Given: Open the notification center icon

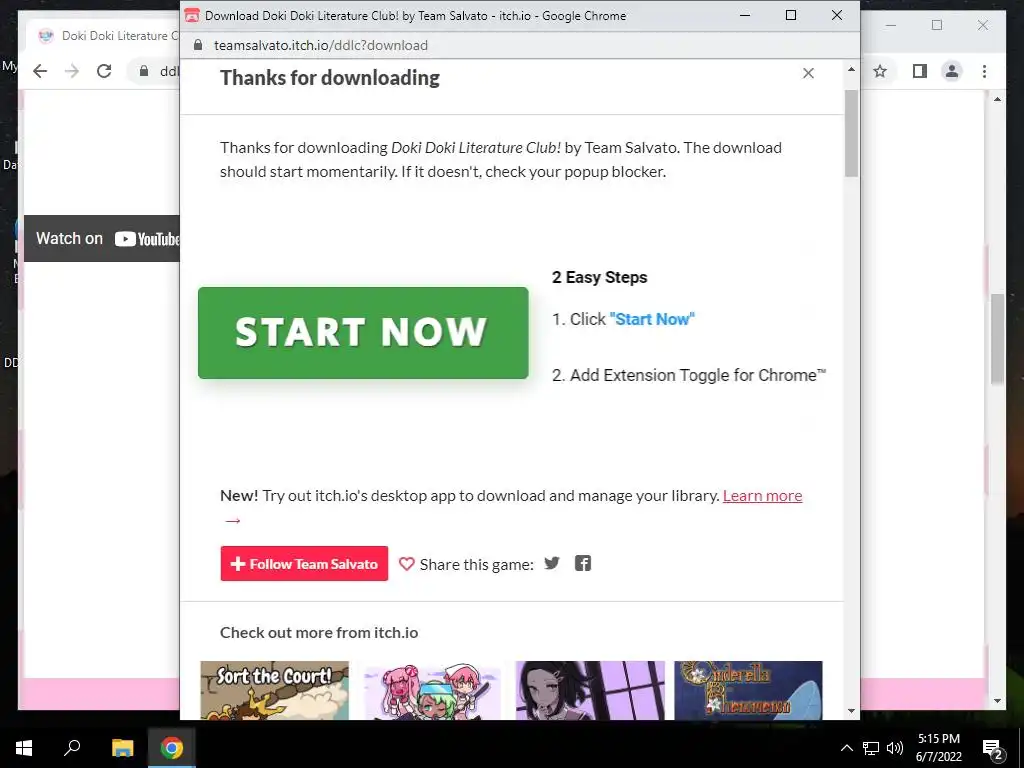Looking at the screenshot, I should pos(993,749).
